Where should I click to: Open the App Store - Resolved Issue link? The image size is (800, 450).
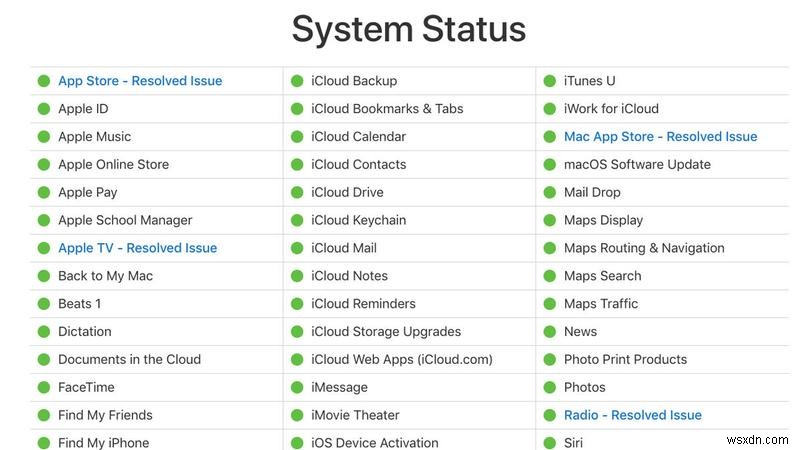(x=140, y=81)
